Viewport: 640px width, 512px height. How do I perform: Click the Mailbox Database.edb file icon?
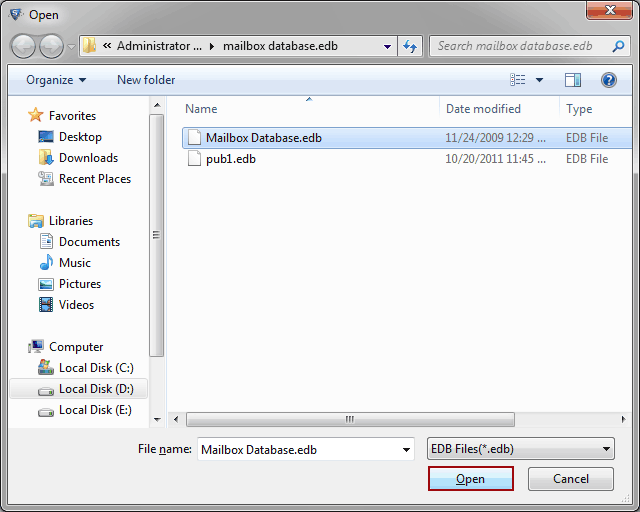(194, 138)
